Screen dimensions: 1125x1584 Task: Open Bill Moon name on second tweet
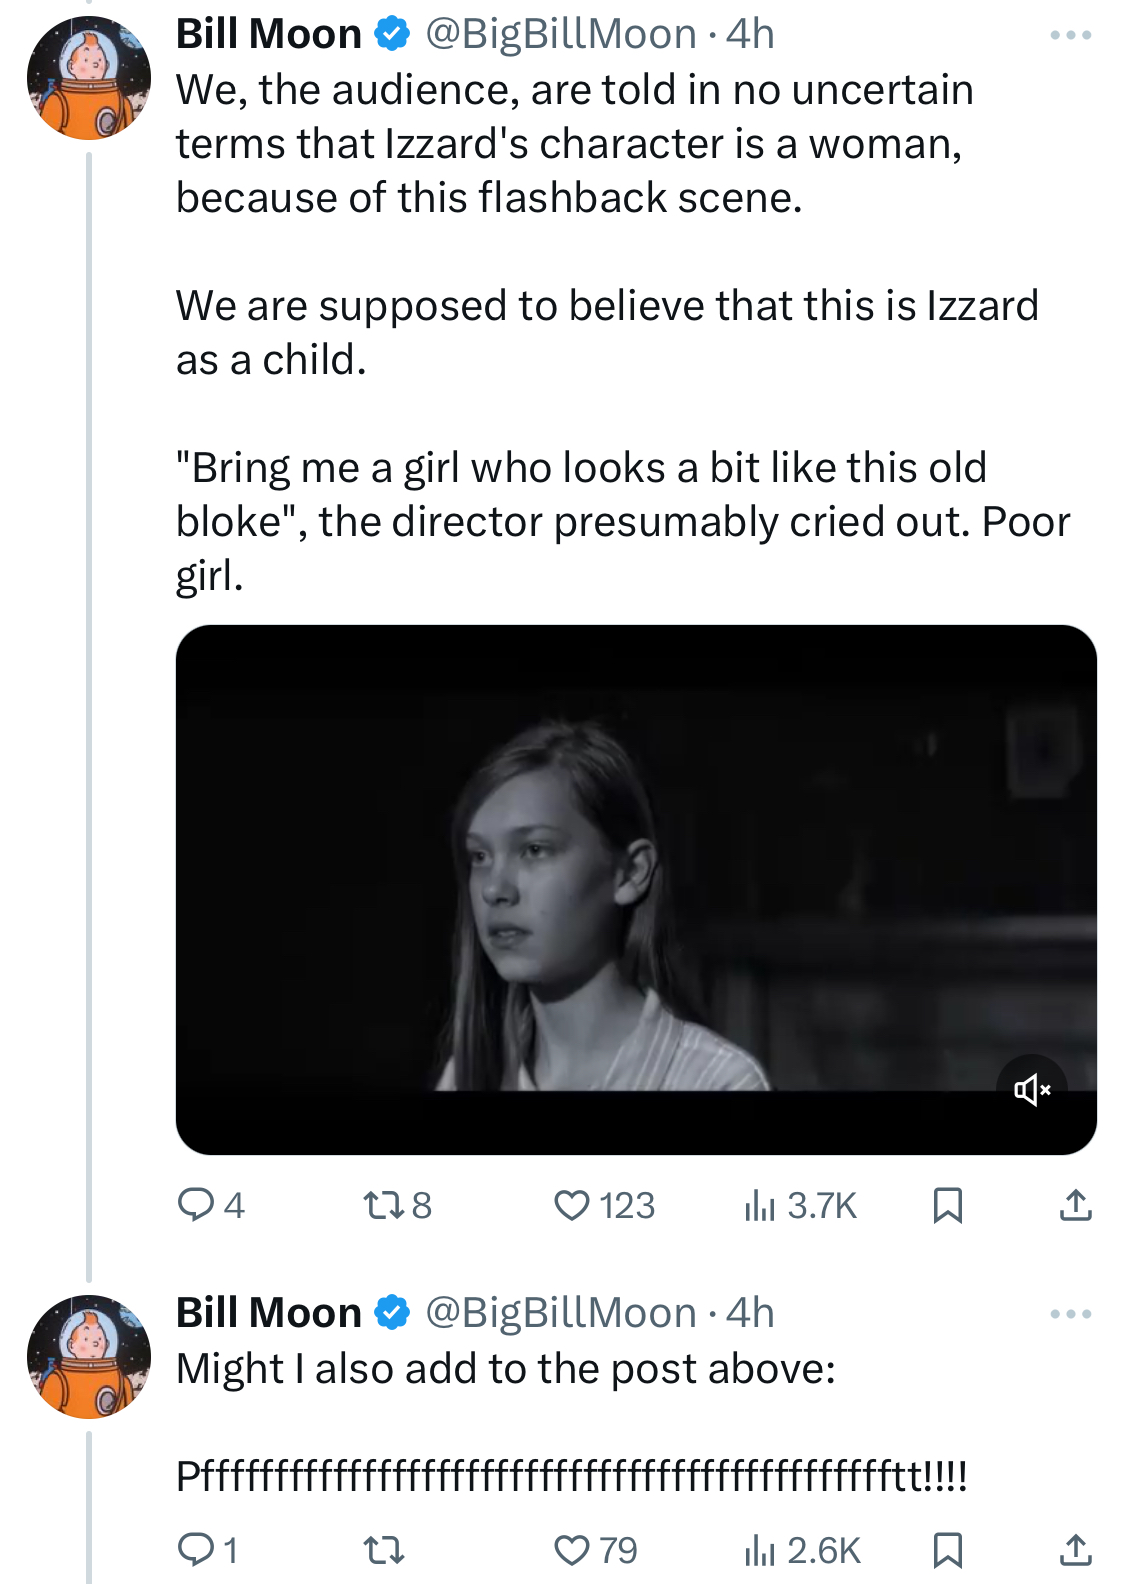click(x=269, y=1313)
